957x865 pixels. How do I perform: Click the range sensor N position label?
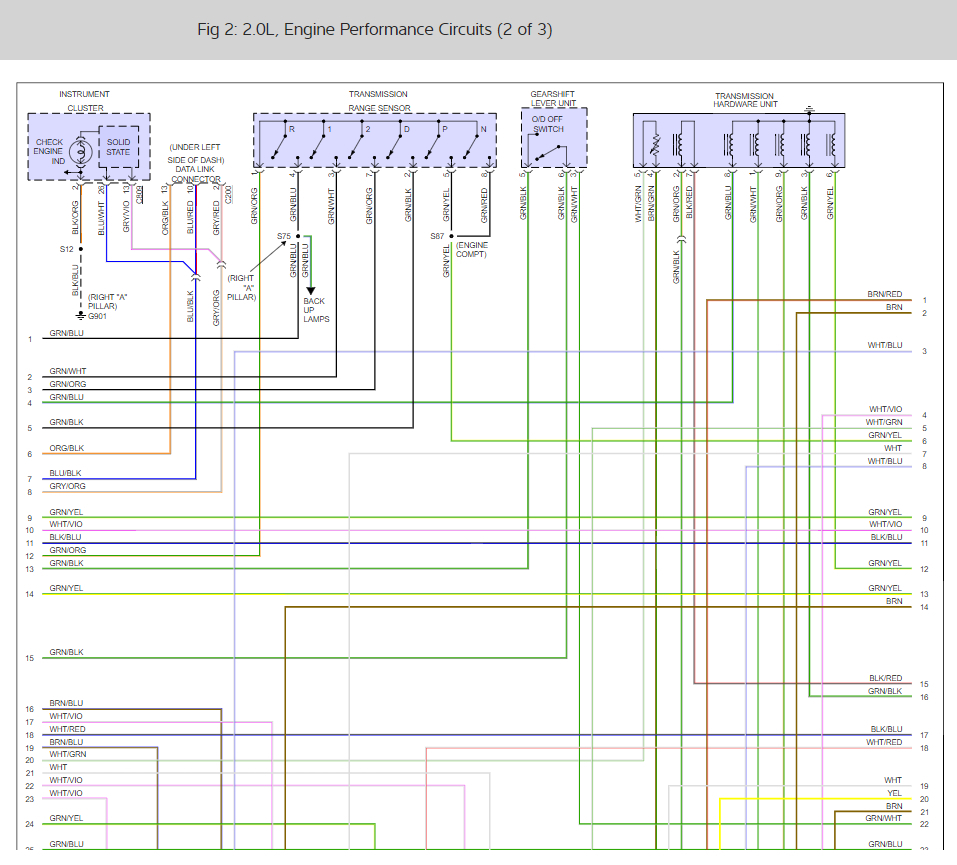(483, 129)
